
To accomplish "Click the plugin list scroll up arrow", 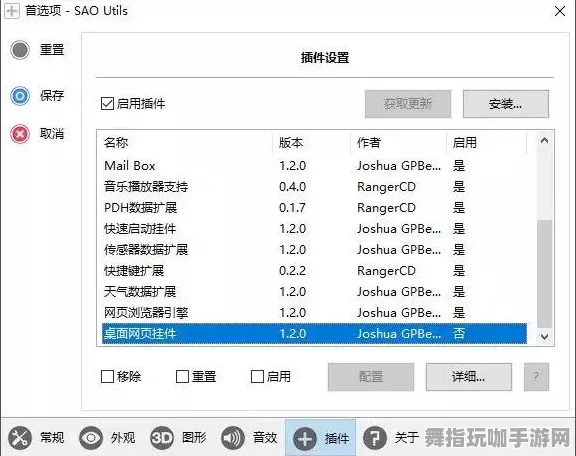I will coord(544,140).
